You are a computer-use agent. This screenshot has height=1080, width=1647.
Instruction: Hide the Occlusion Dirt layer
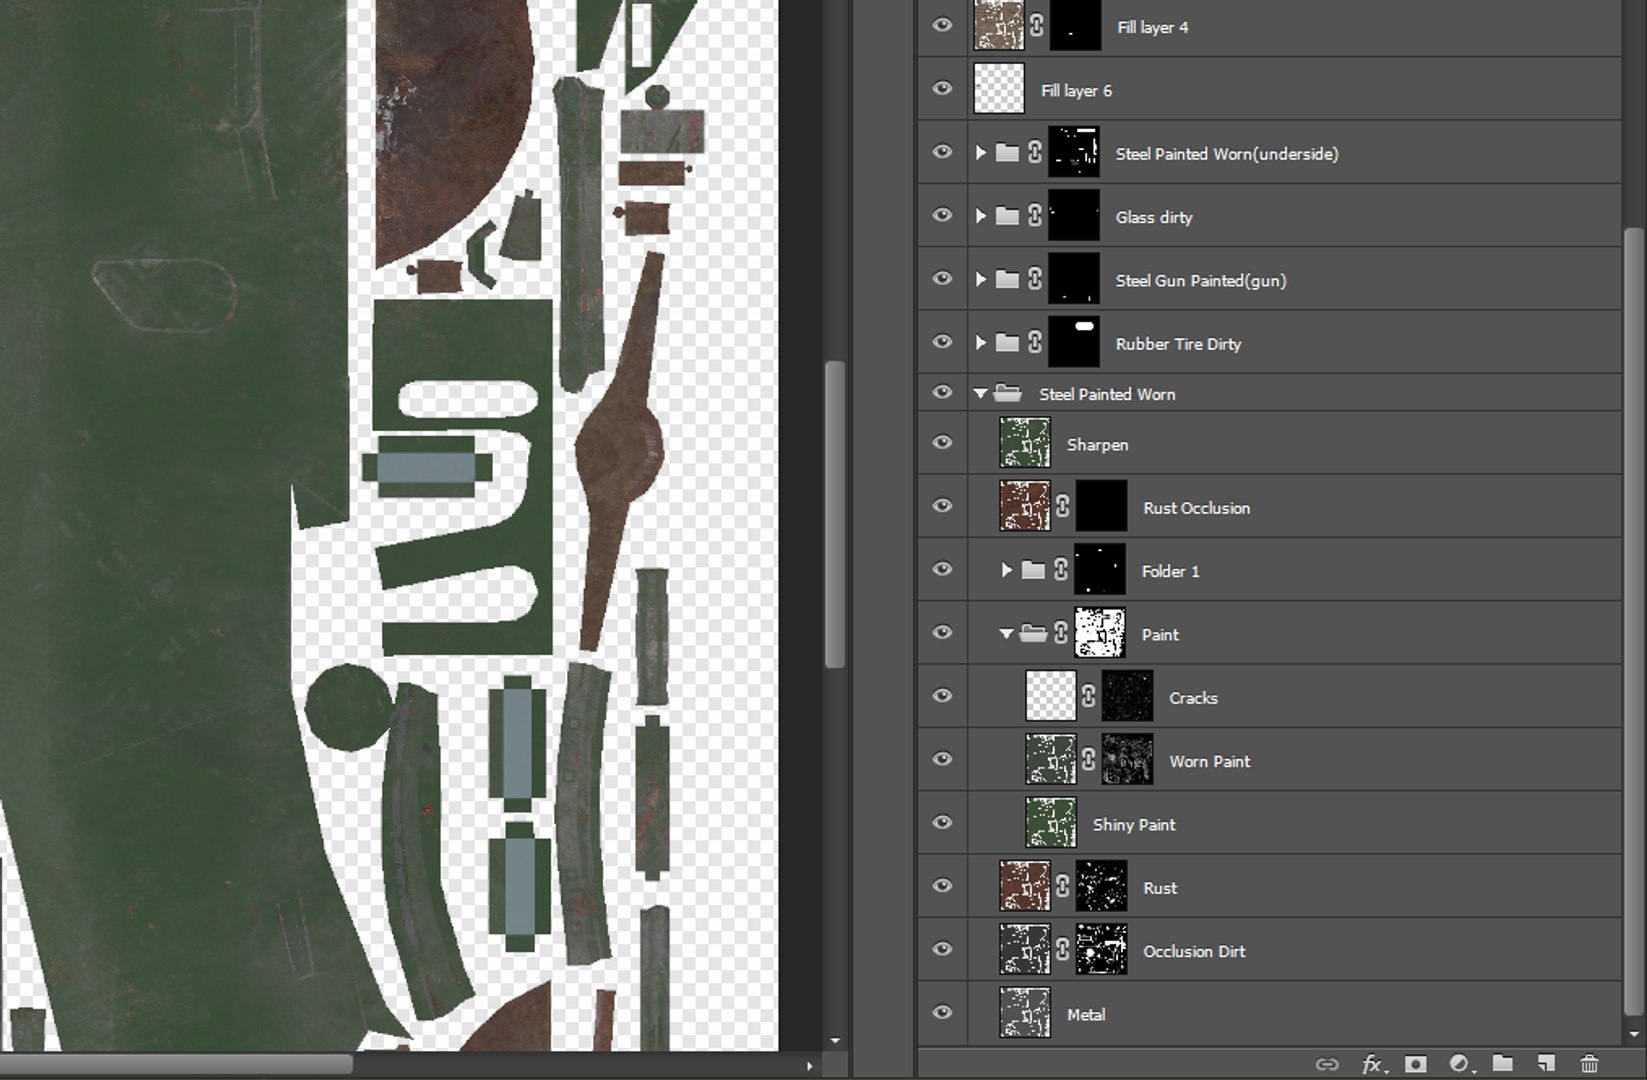tap(942, 949)
